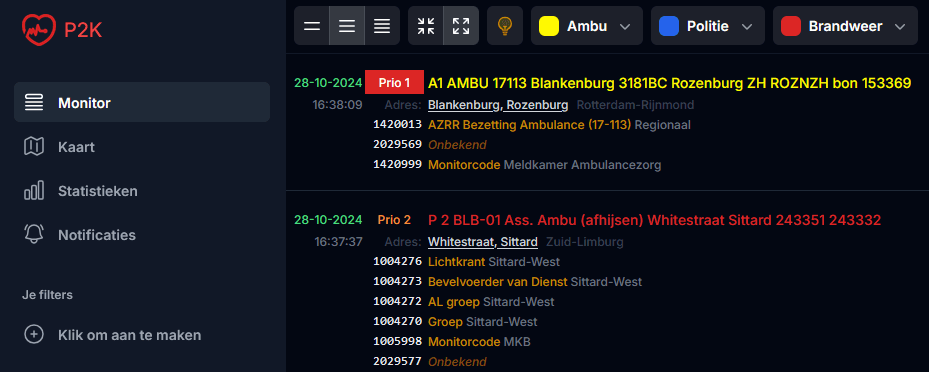This screenshot has width=929, height=372.
Task: Open the Whitestraat, Sittard address link
Action: coord(483,242)
